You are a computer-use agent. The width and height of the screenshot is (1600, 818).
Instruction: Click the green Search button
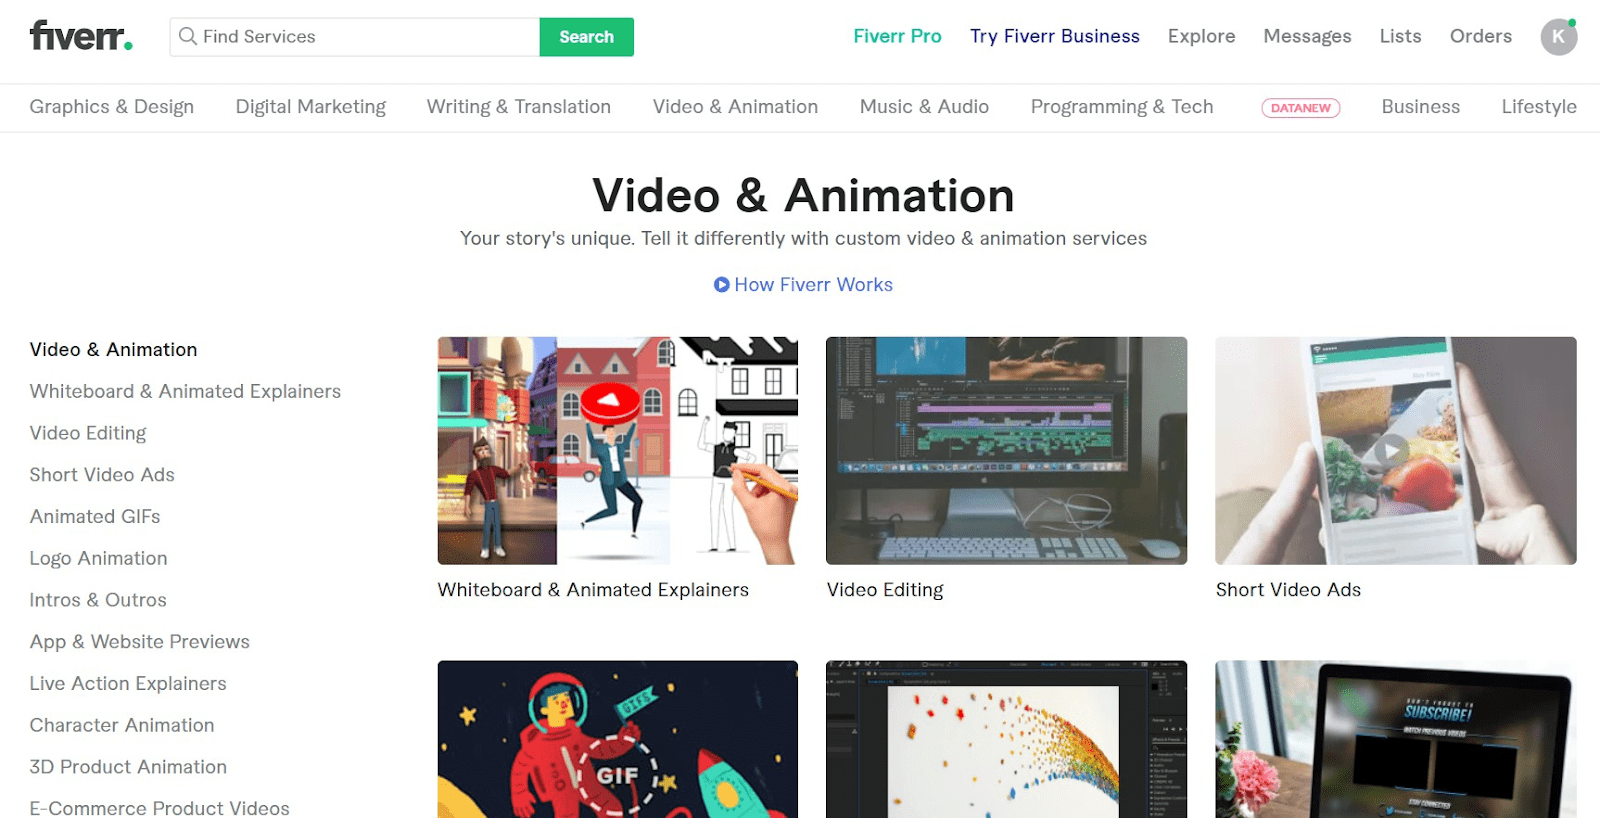click(x=586, y=37)
